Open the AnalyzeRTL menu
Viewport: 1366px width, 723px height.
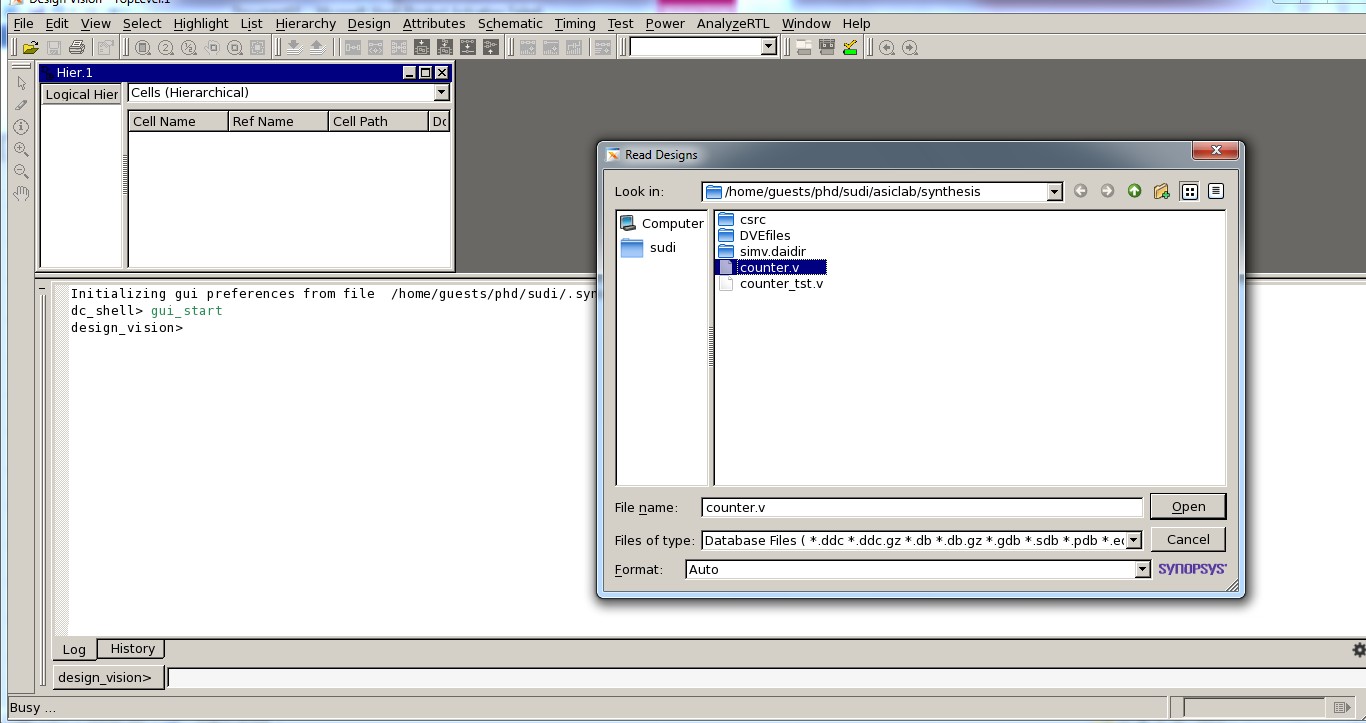(x=734, y=23)
